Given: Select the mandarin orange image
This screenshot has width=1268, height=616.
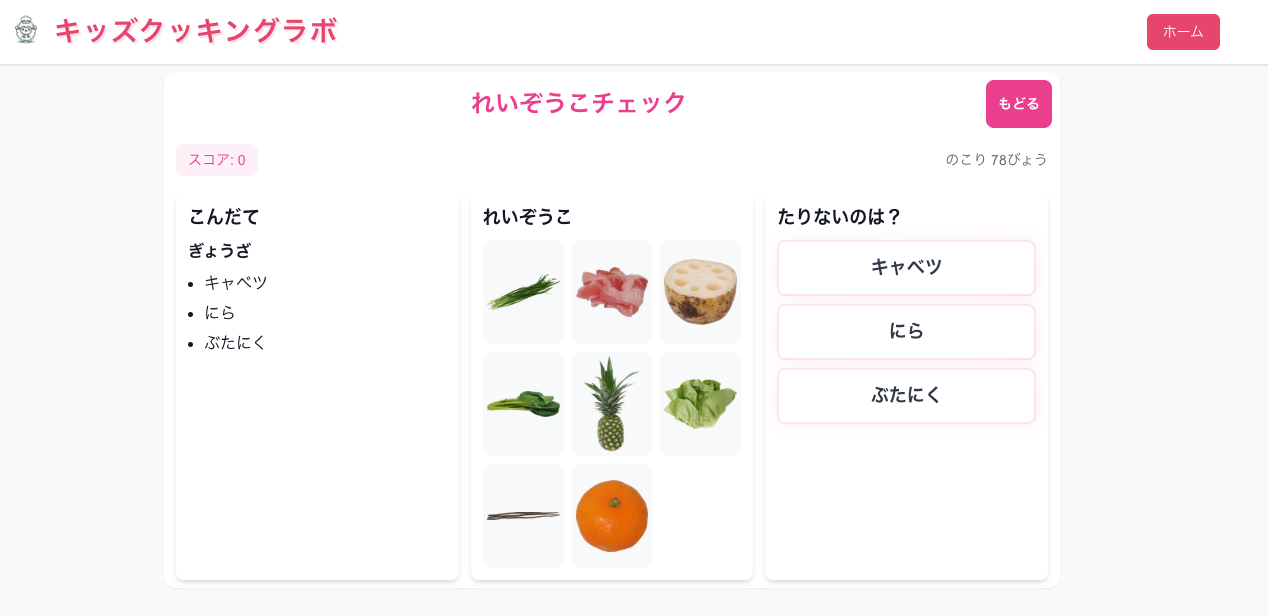Looking at the screenshot, I should (x=612, y=516).
